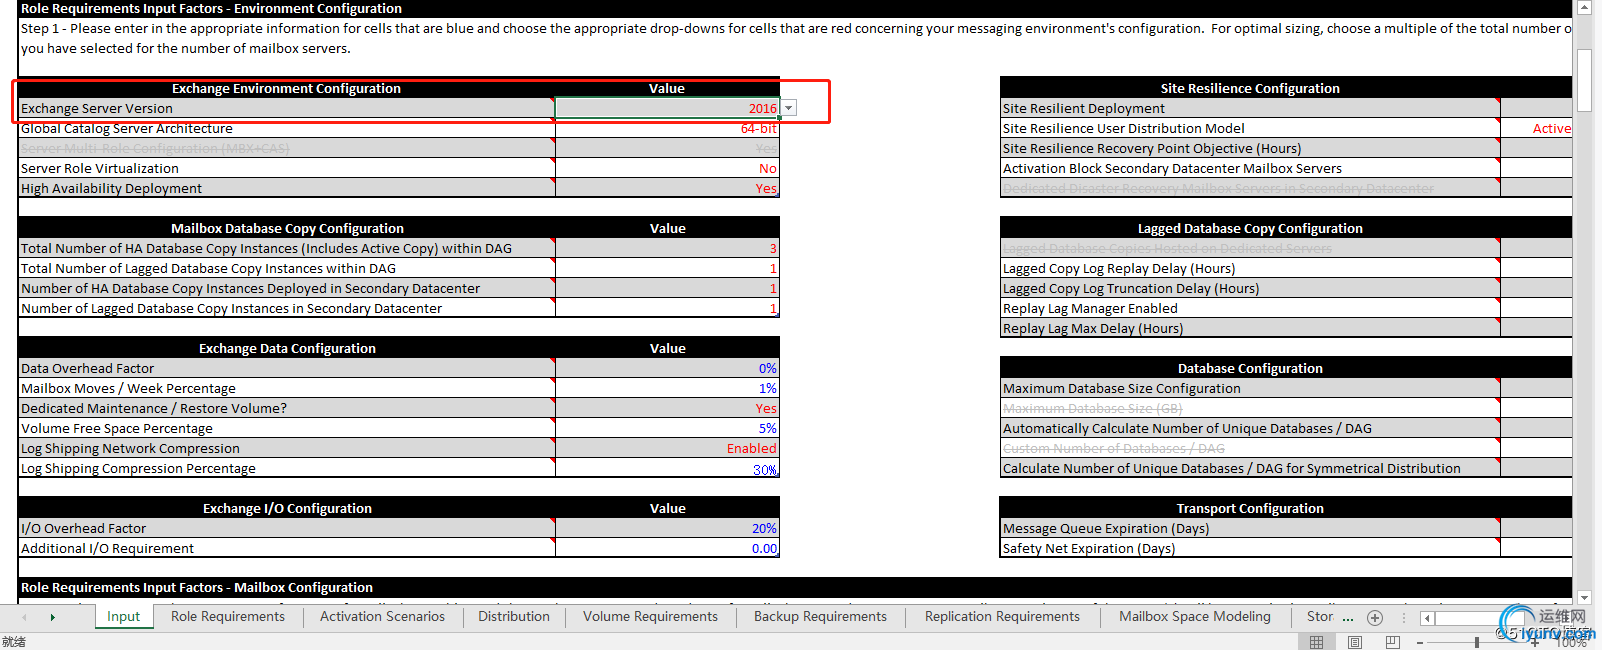Click Message Queue Expiration (Days) cell
The width and height of the screenshot is (1602, 650).
coord(1250,528)
